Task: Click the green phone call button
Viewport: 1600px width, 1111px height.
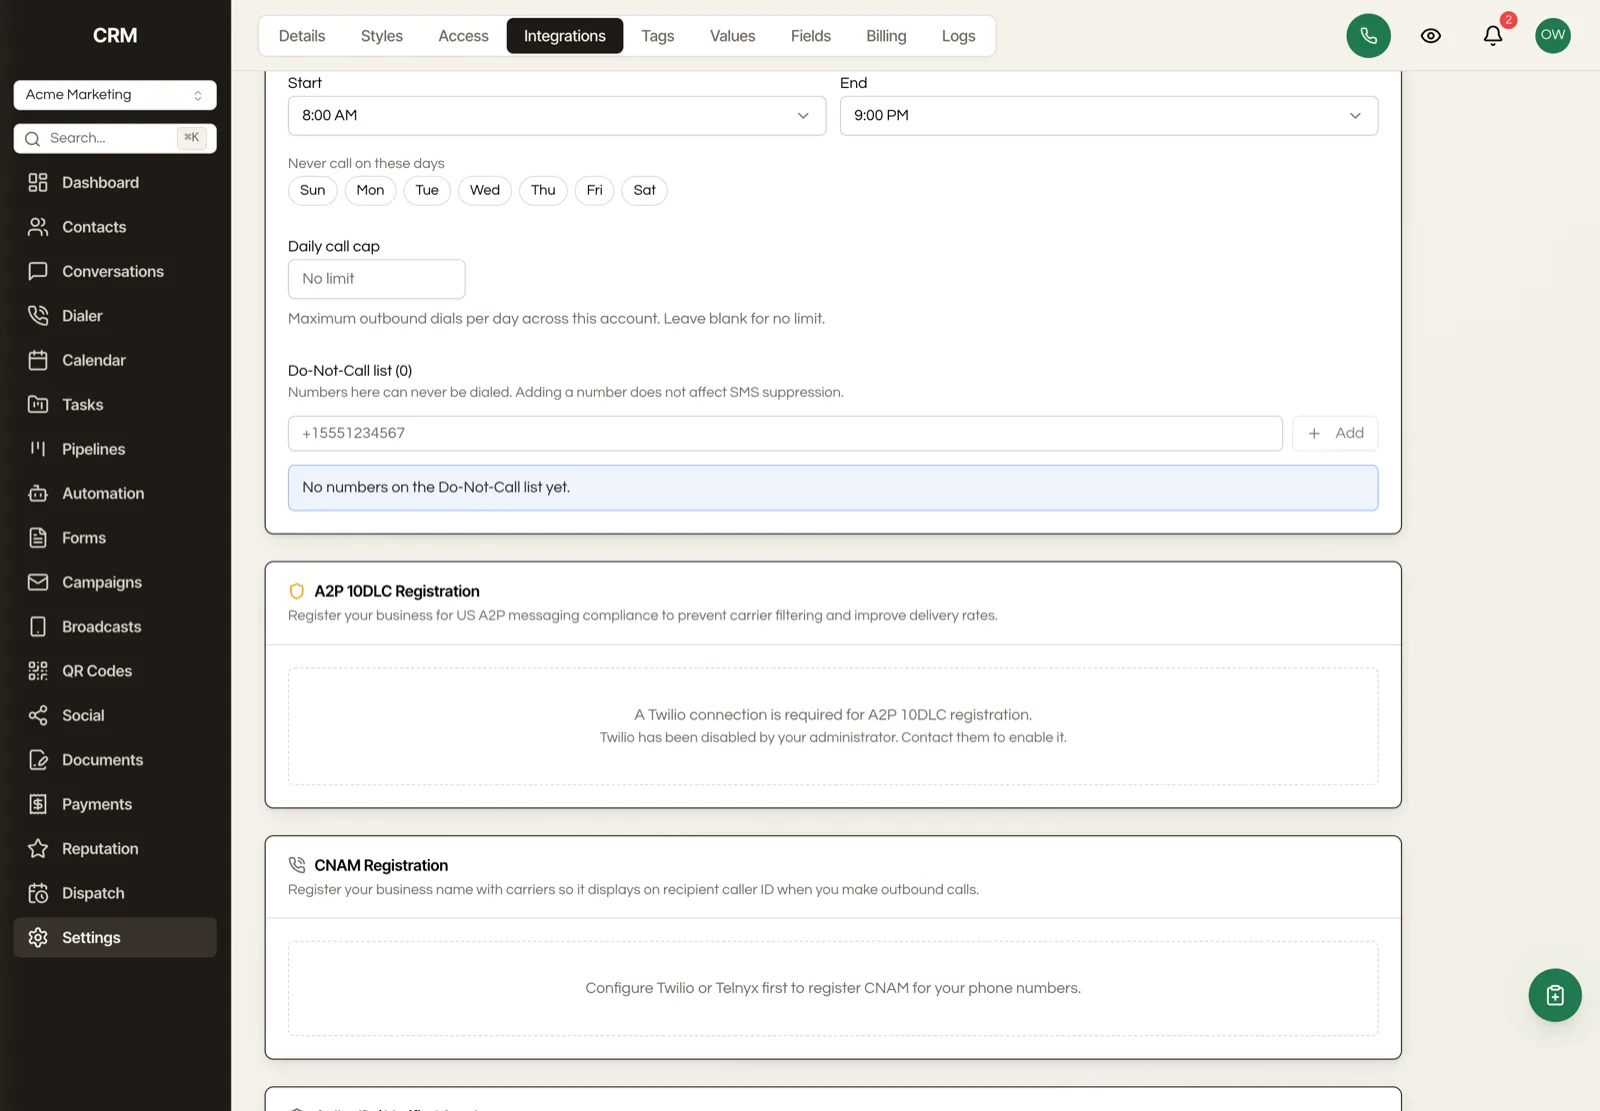Action: point(1368,36)
